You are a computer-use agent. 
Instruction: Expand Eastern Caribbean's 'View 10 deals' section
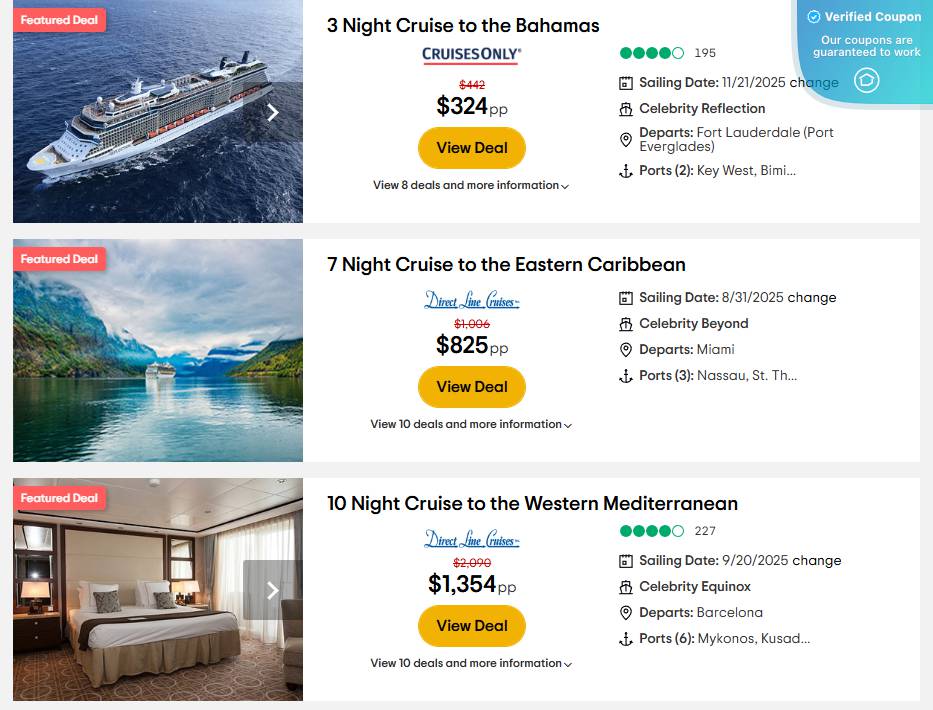coord(470,424)
